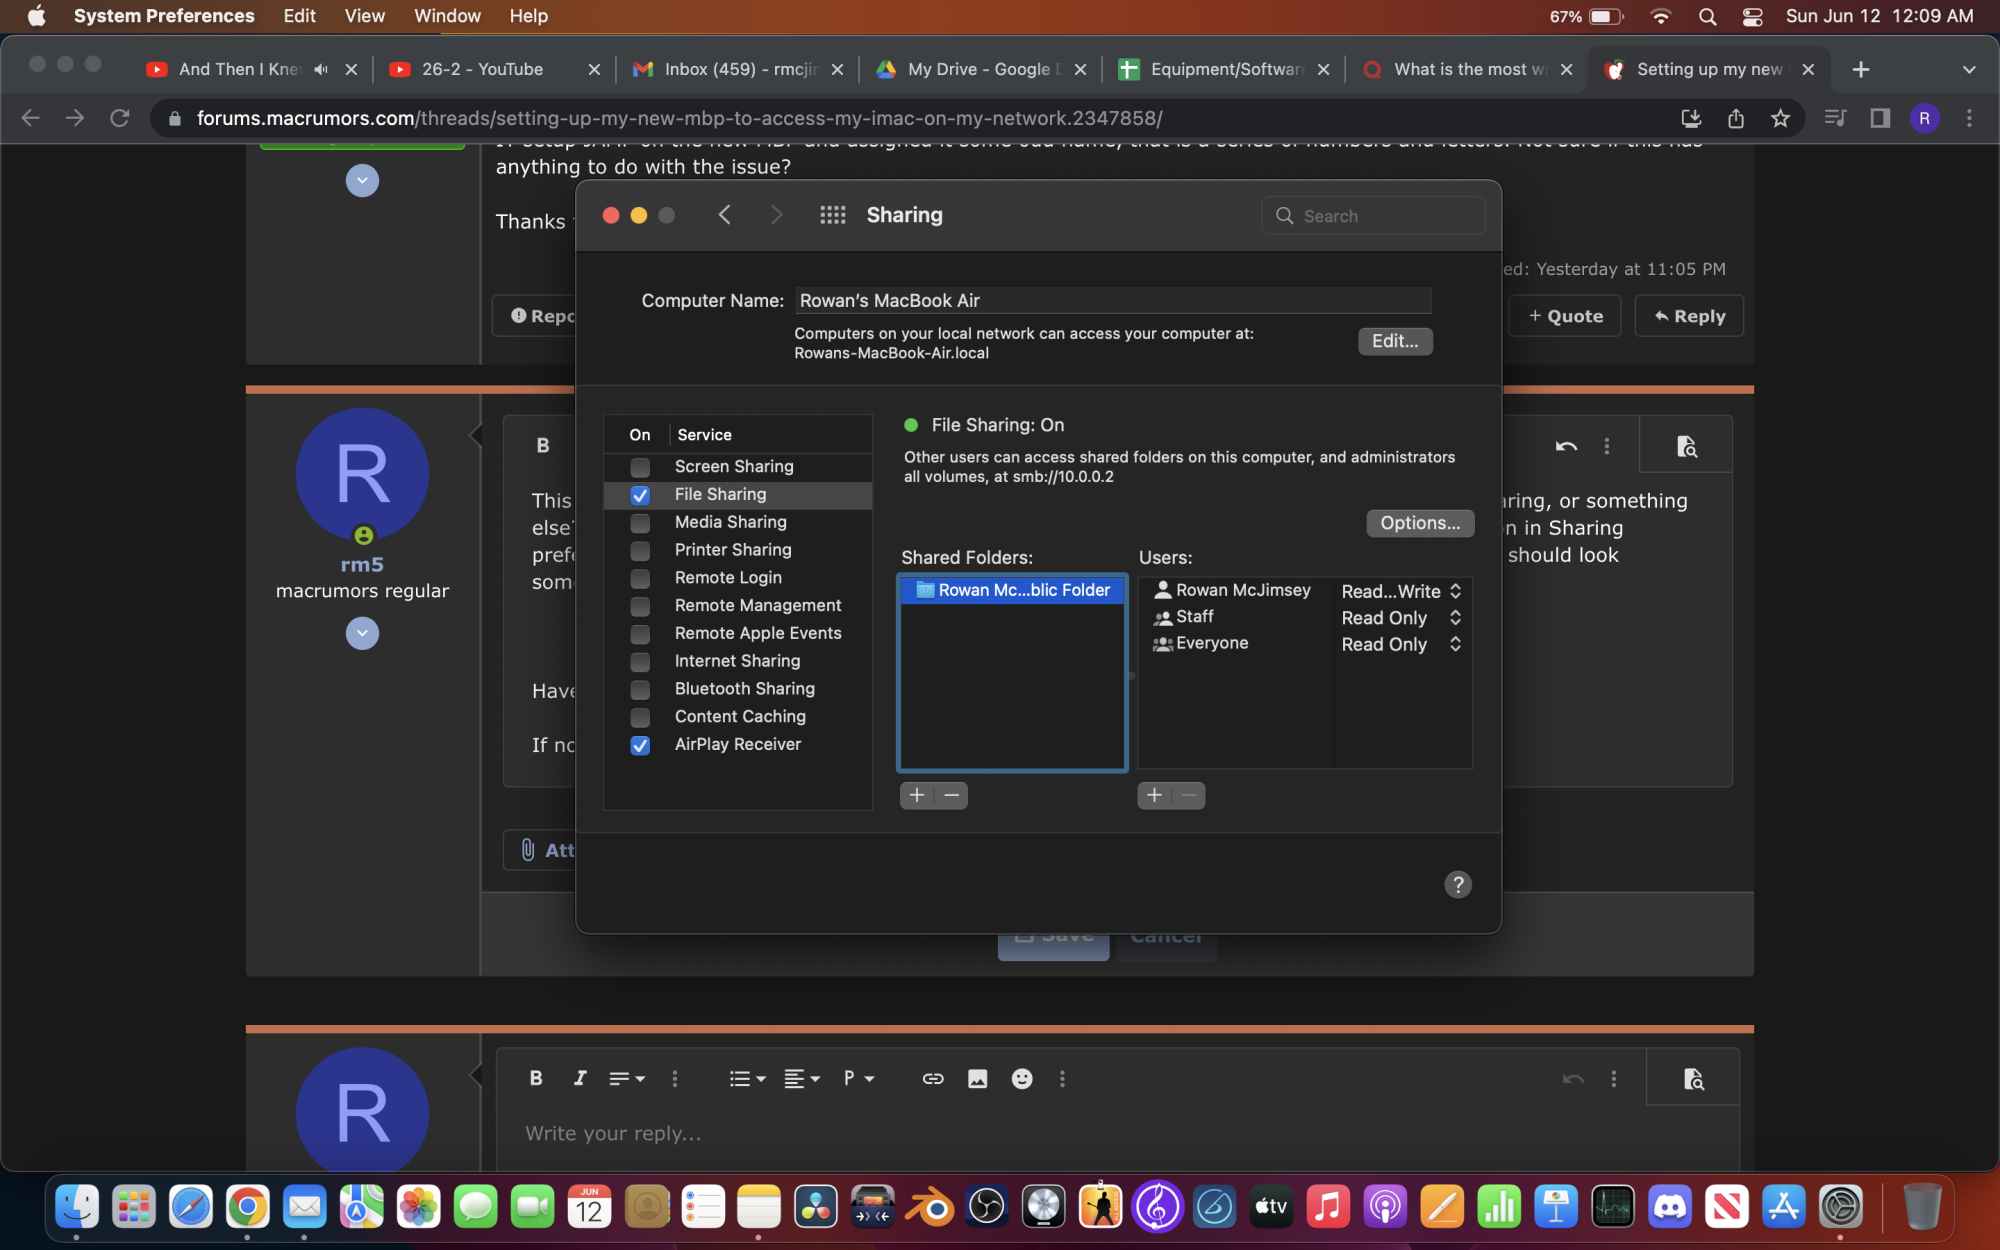Viewport: 2000px width, 1250px height.
Task: Open rm5 profile link
Action: pos(362,564)
